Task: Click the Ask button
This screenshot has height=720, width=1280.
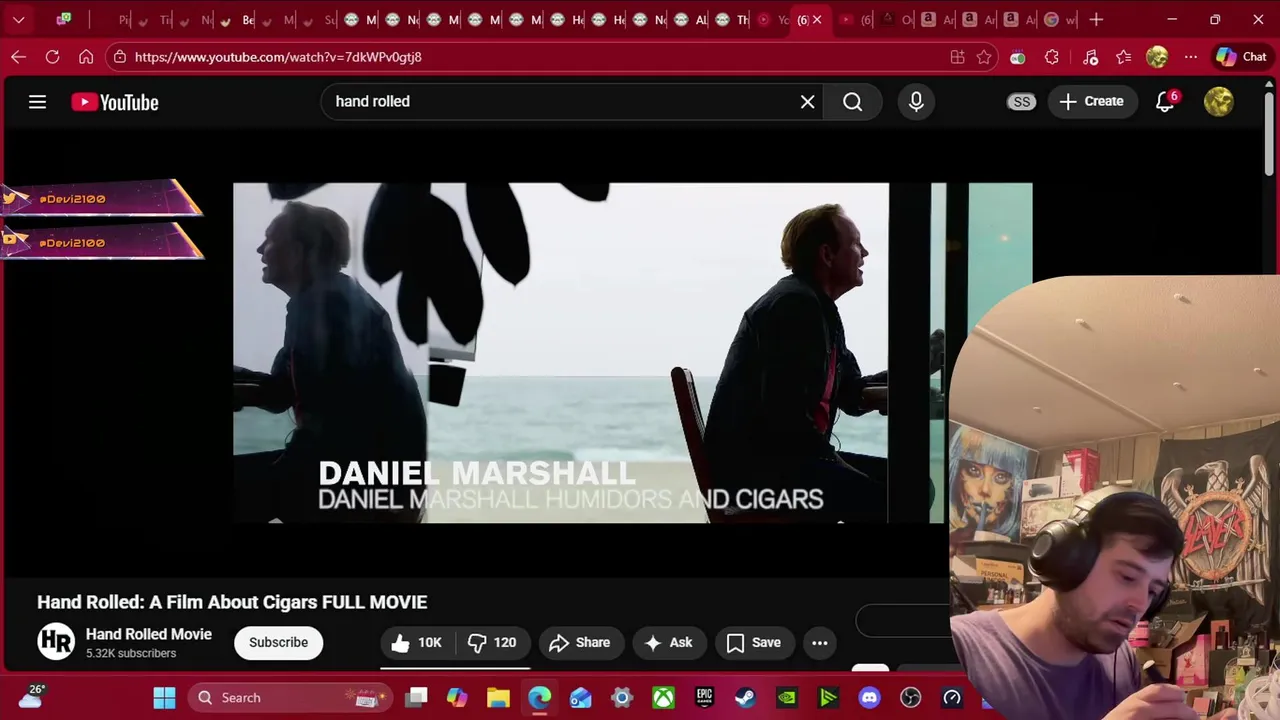Action: pyautogui.click(x=668, y=643)
